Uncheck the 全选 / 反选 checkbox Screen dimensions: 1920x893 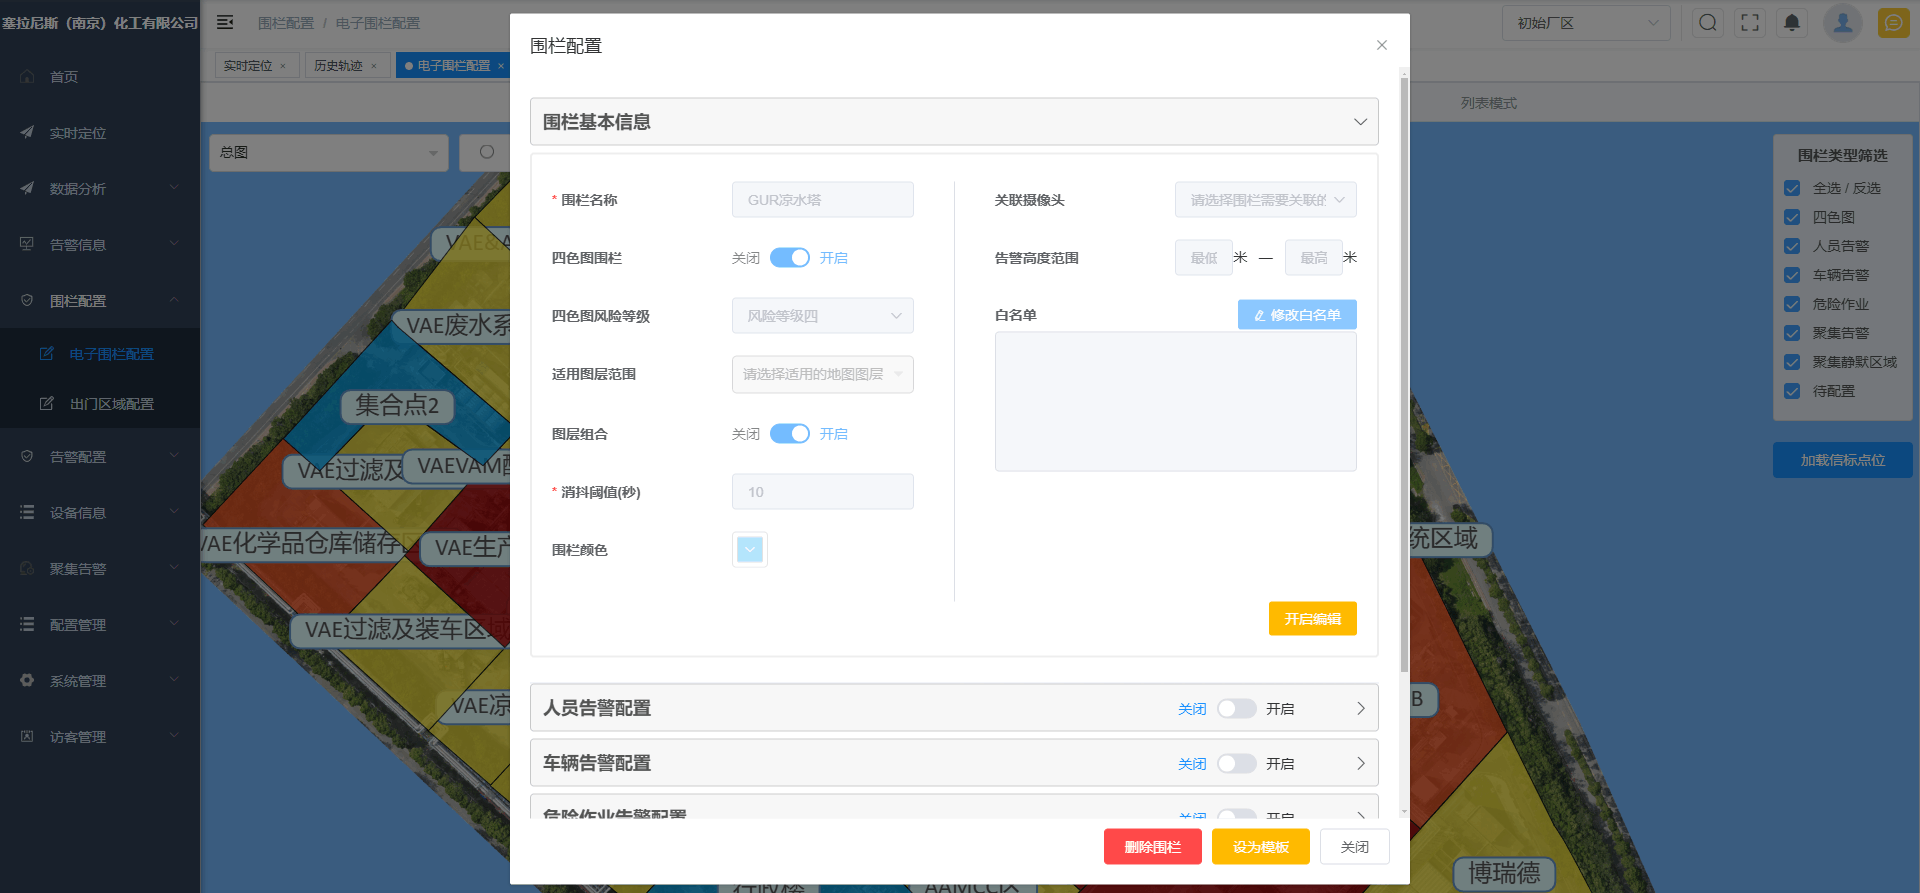(x=1792, y=188)
